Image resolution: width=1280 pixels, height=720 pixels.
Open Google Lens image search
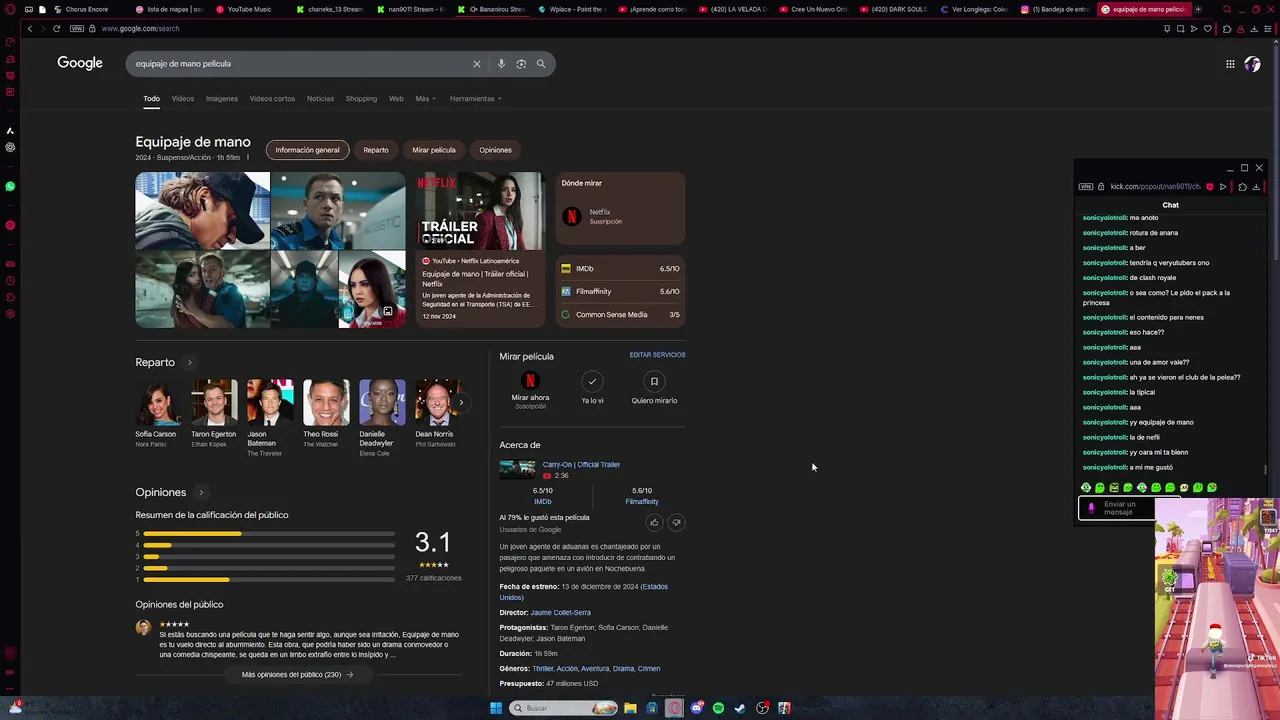pos(521,64)
